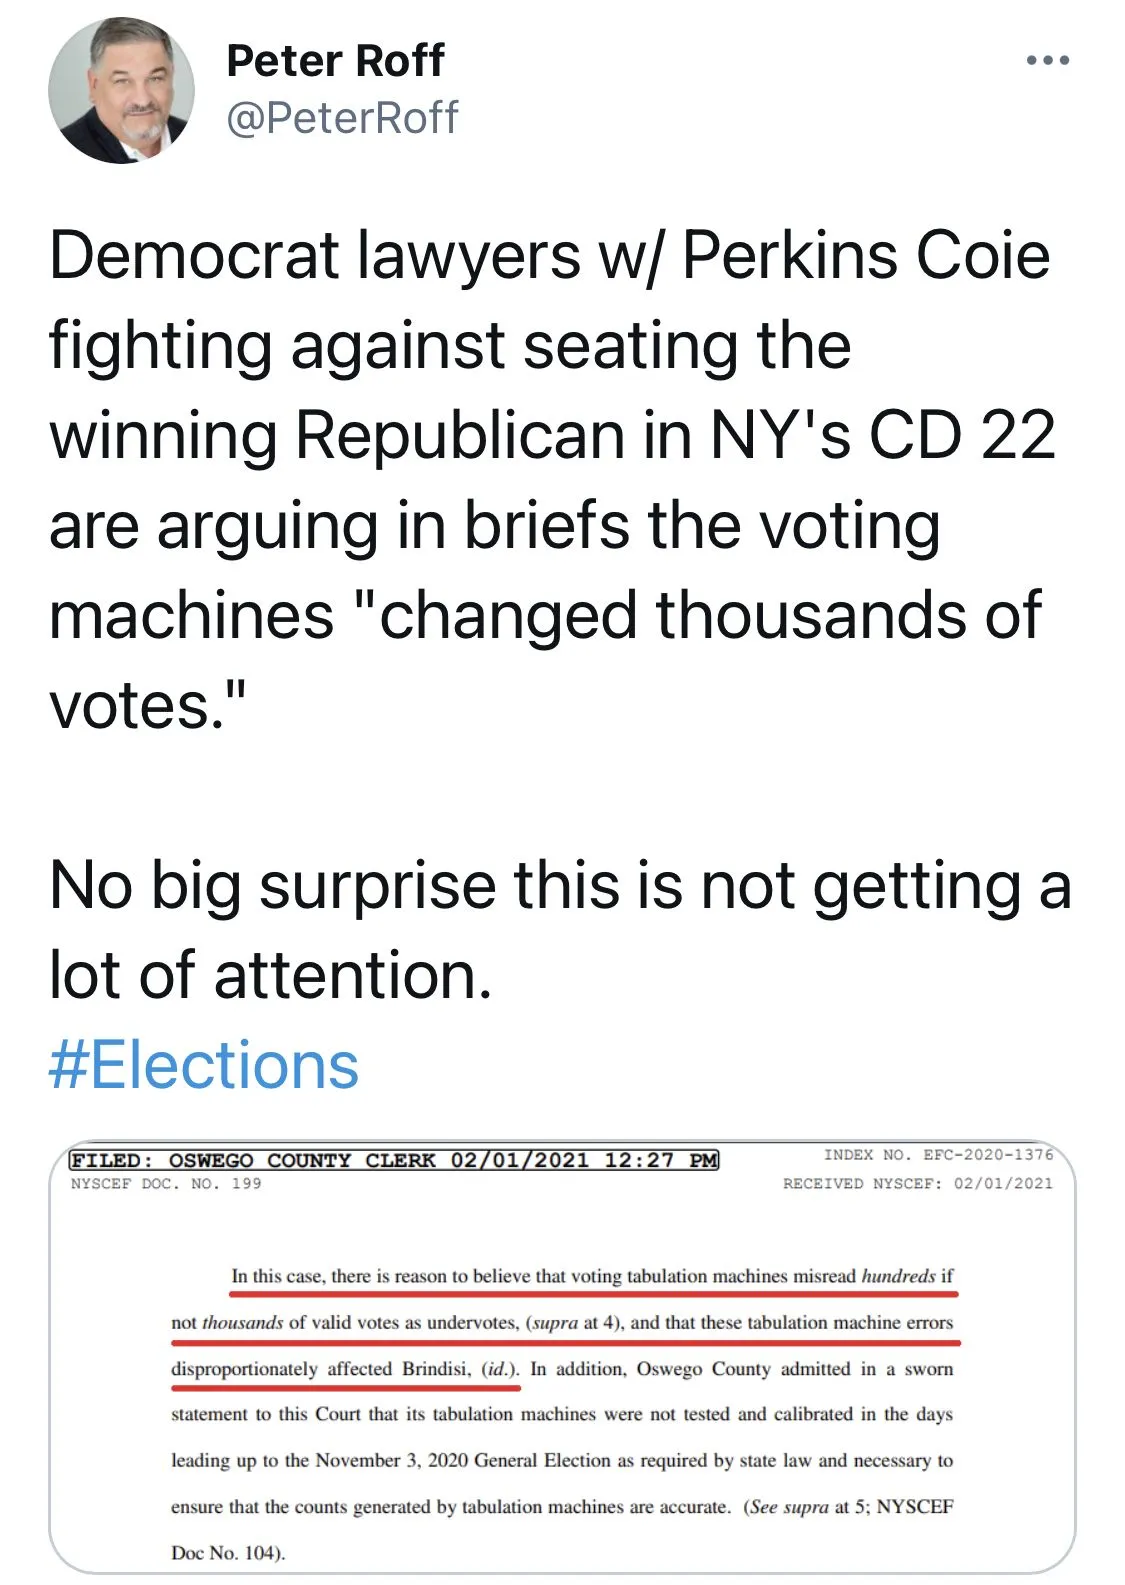Click Peter Roff's profile avatar photo
Screen dimensions: 1125x1585
pos(121,90)
